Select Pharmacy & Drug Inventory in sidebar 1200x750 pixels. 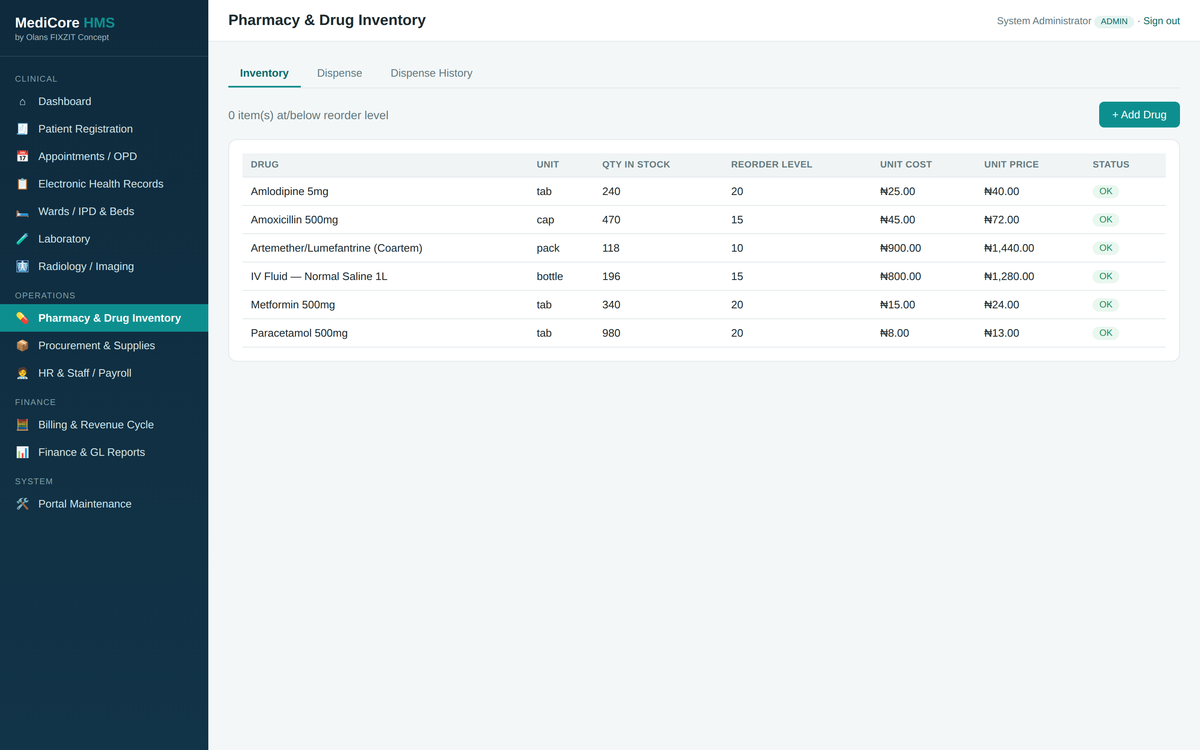[104, 318]
